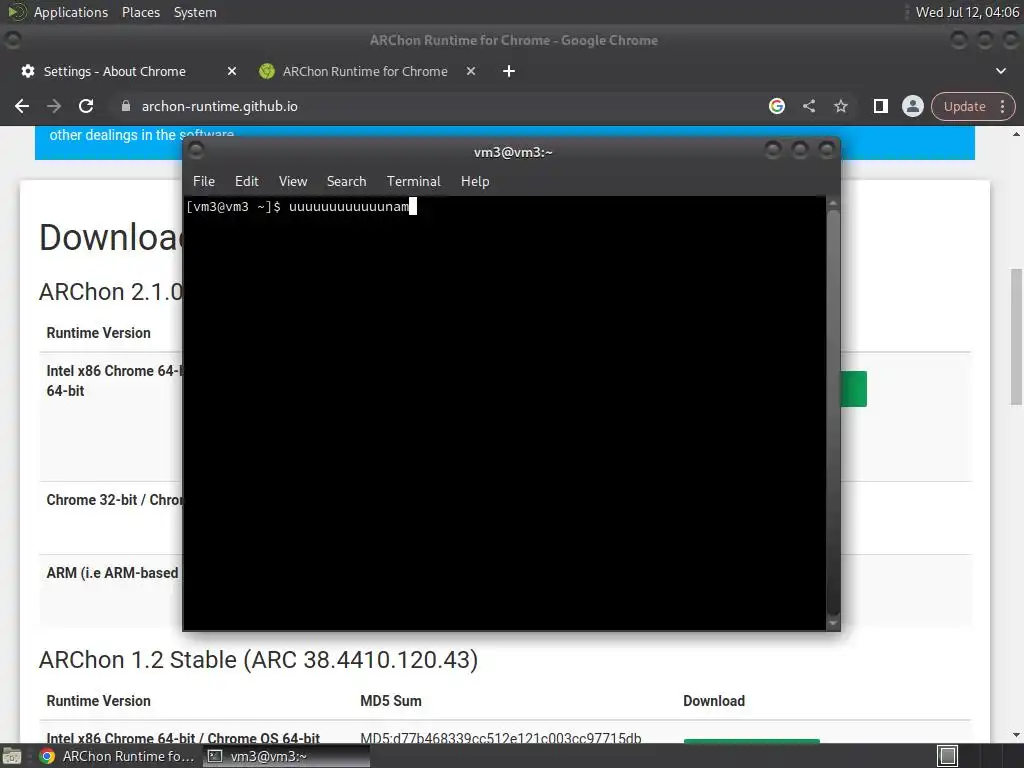Click the Chrome 32-bit row text

click(115, 500)
